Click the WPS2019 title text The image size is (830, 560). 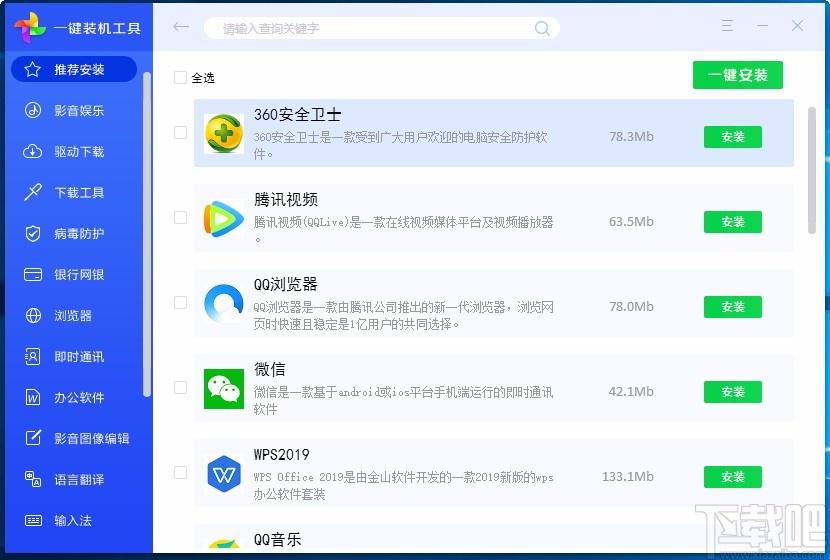pos(282,455)
